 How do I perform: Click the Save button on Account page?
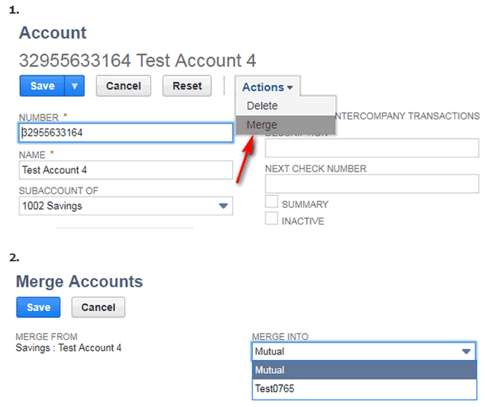pos(42,86)
